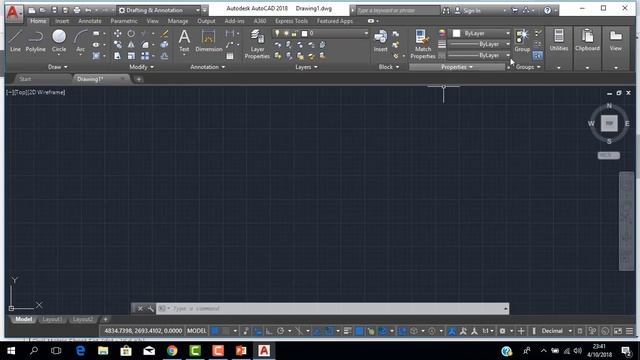This screenshot has height=360, width=640.
Task: Switch to the Annotate ribbon tab
Action: click(x=89, y=21)
